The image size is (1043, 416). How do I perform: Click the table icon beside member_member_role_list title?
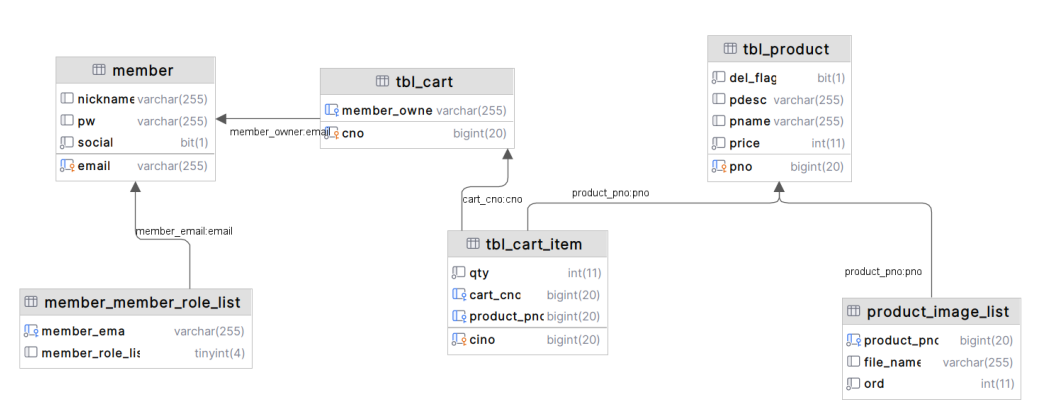[x=31, y=302]
